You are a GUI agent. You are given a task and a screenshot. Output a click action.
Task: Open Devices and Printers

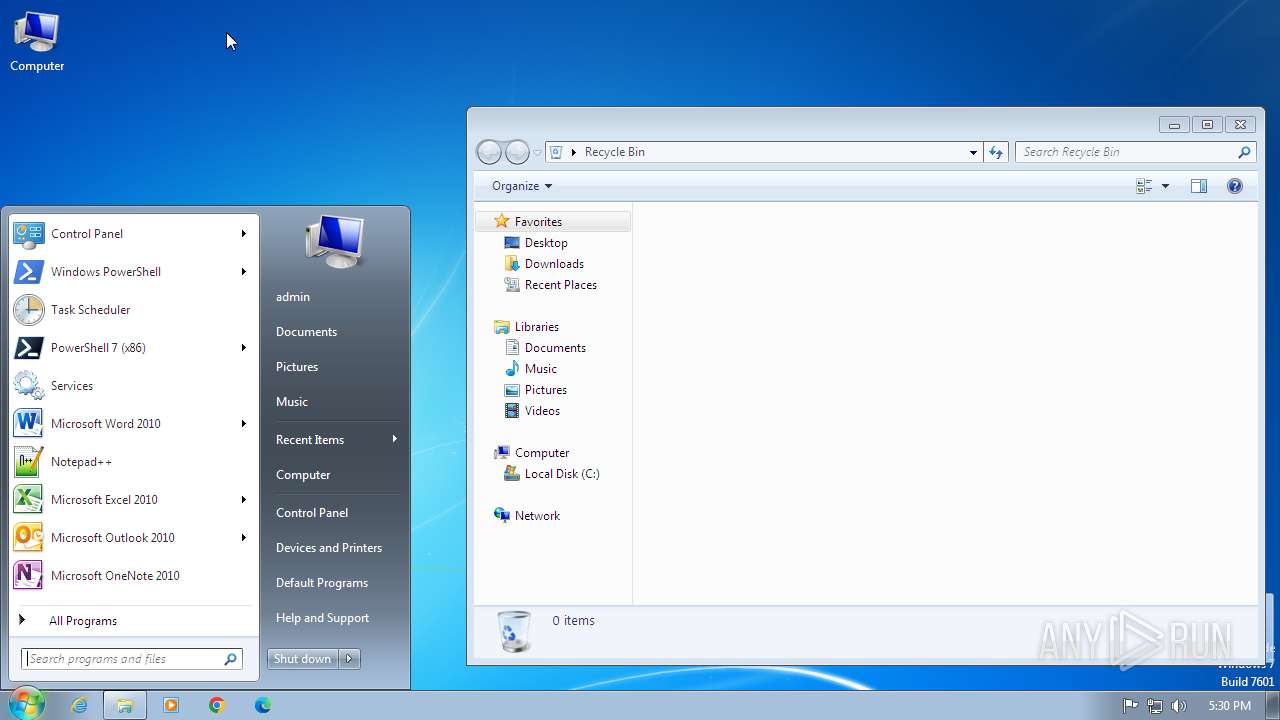pyautogui.click(x=334, y=548)
